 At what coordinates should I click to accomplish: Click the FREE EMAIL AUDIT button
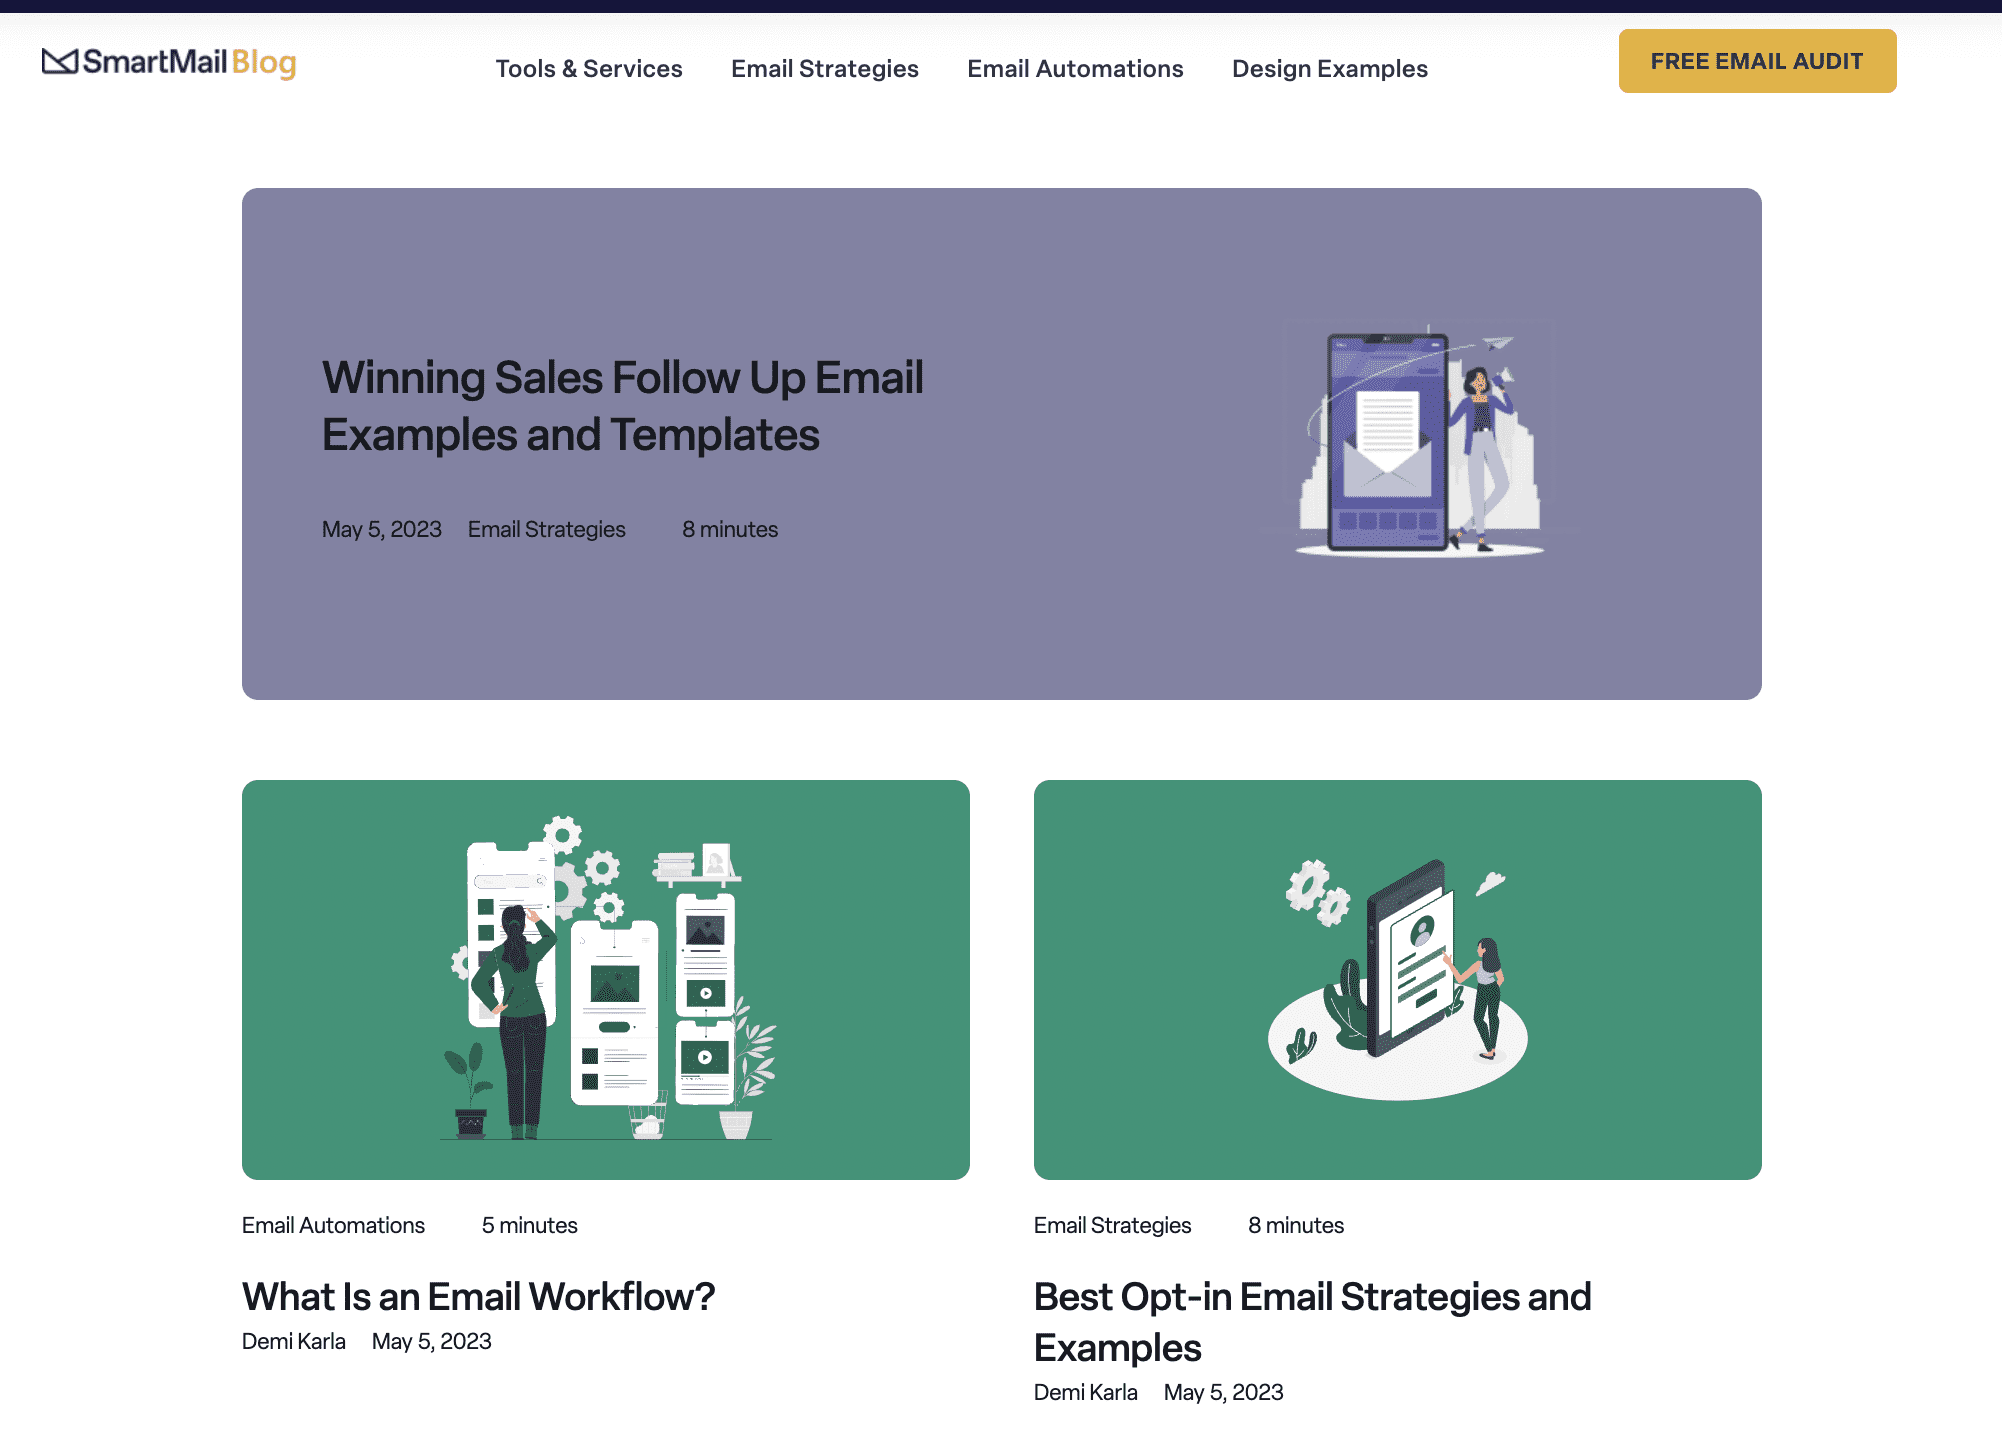1758,61
